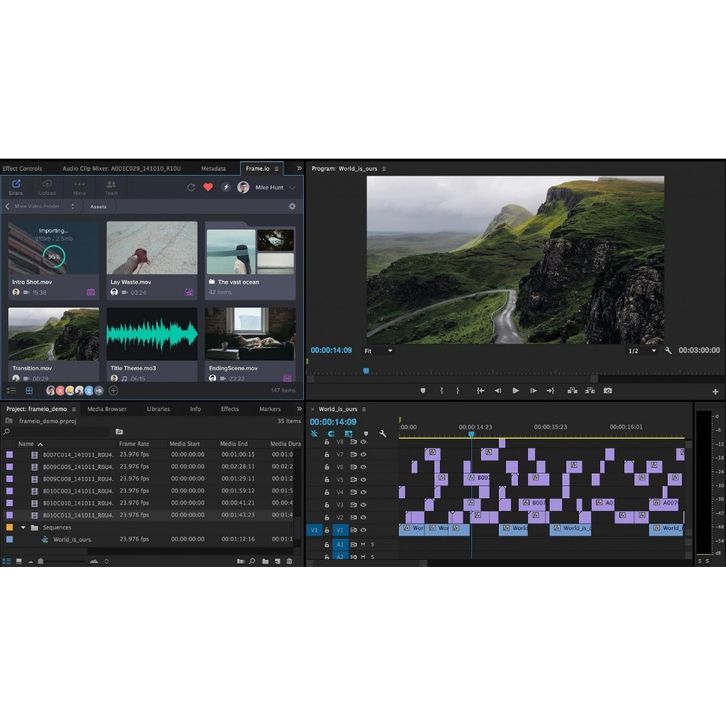Click the Add Marker icon in Program monitor

click(422, 390)
